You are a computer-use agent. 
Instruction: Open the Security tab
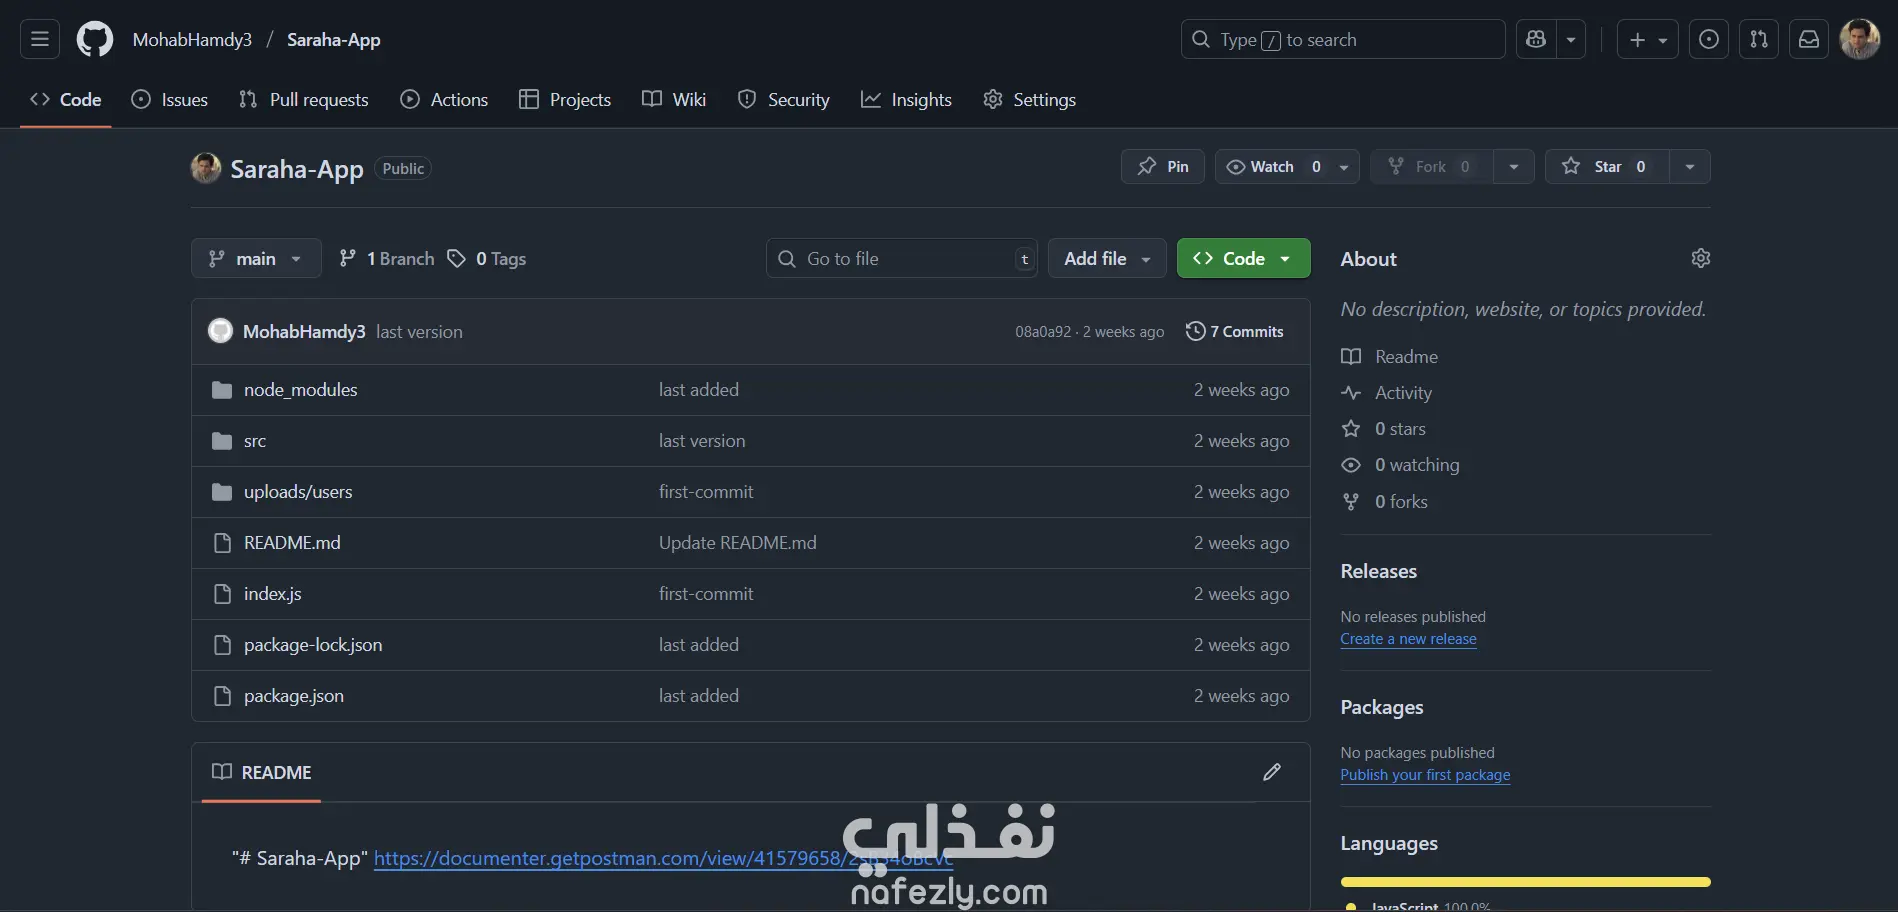784,99
